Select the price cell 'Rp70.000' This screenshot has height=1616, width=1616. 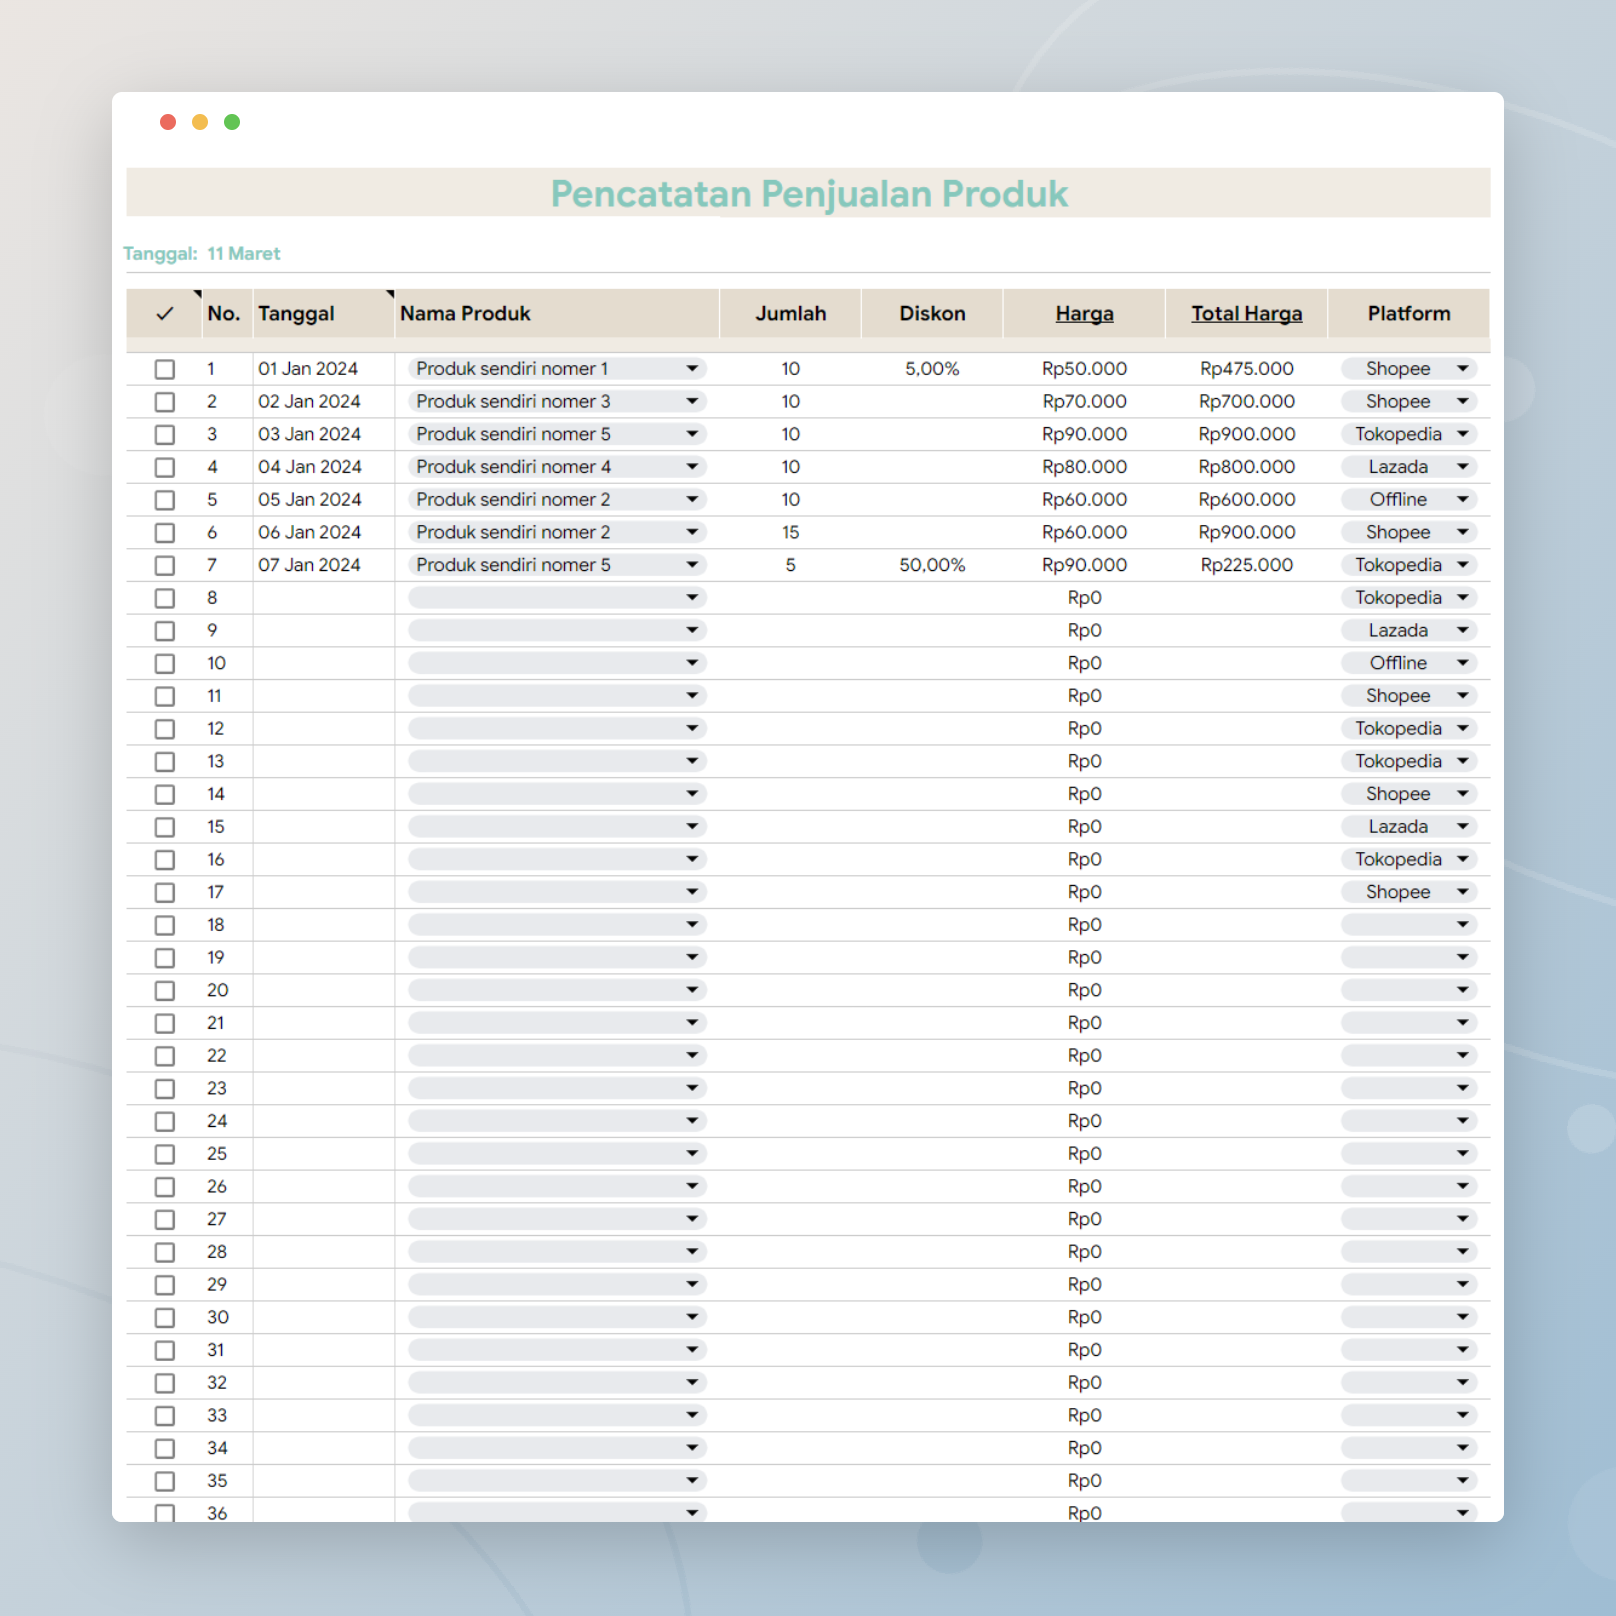coord(1084,402)
